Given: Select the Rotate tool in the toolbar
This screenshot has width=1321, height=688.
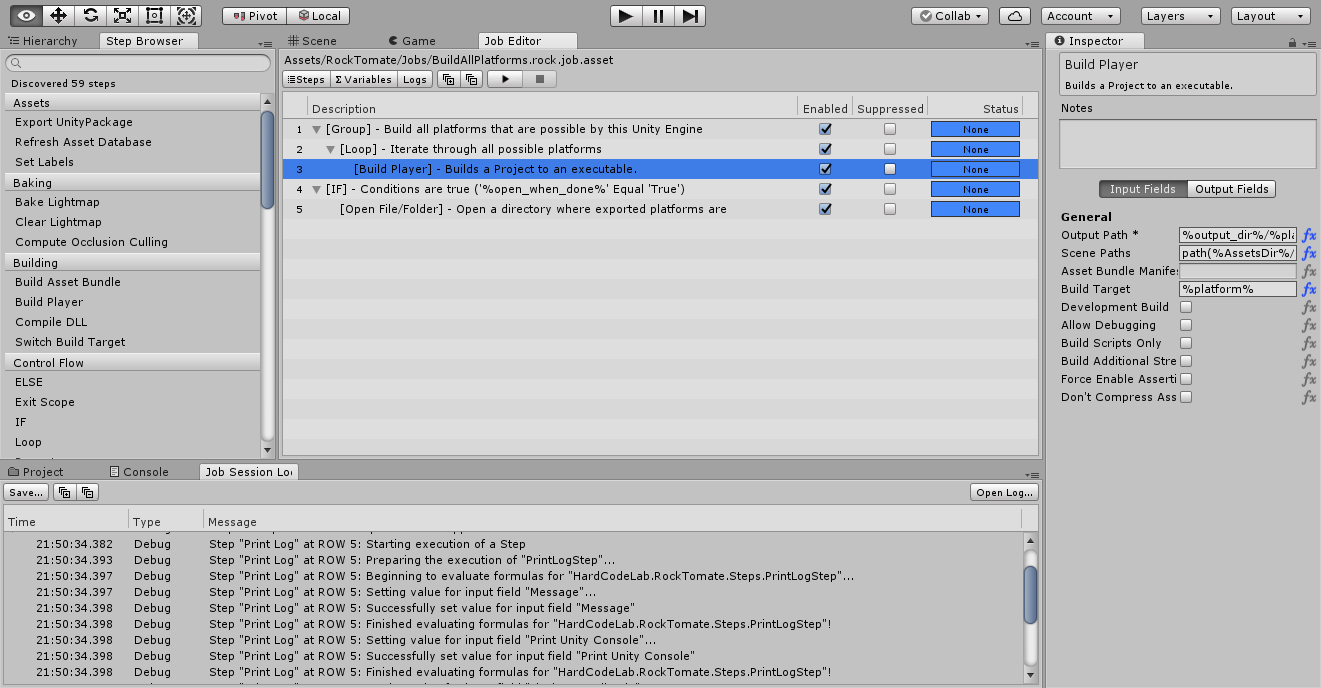Looking at the screenshot, I should (x=91, y=16).
